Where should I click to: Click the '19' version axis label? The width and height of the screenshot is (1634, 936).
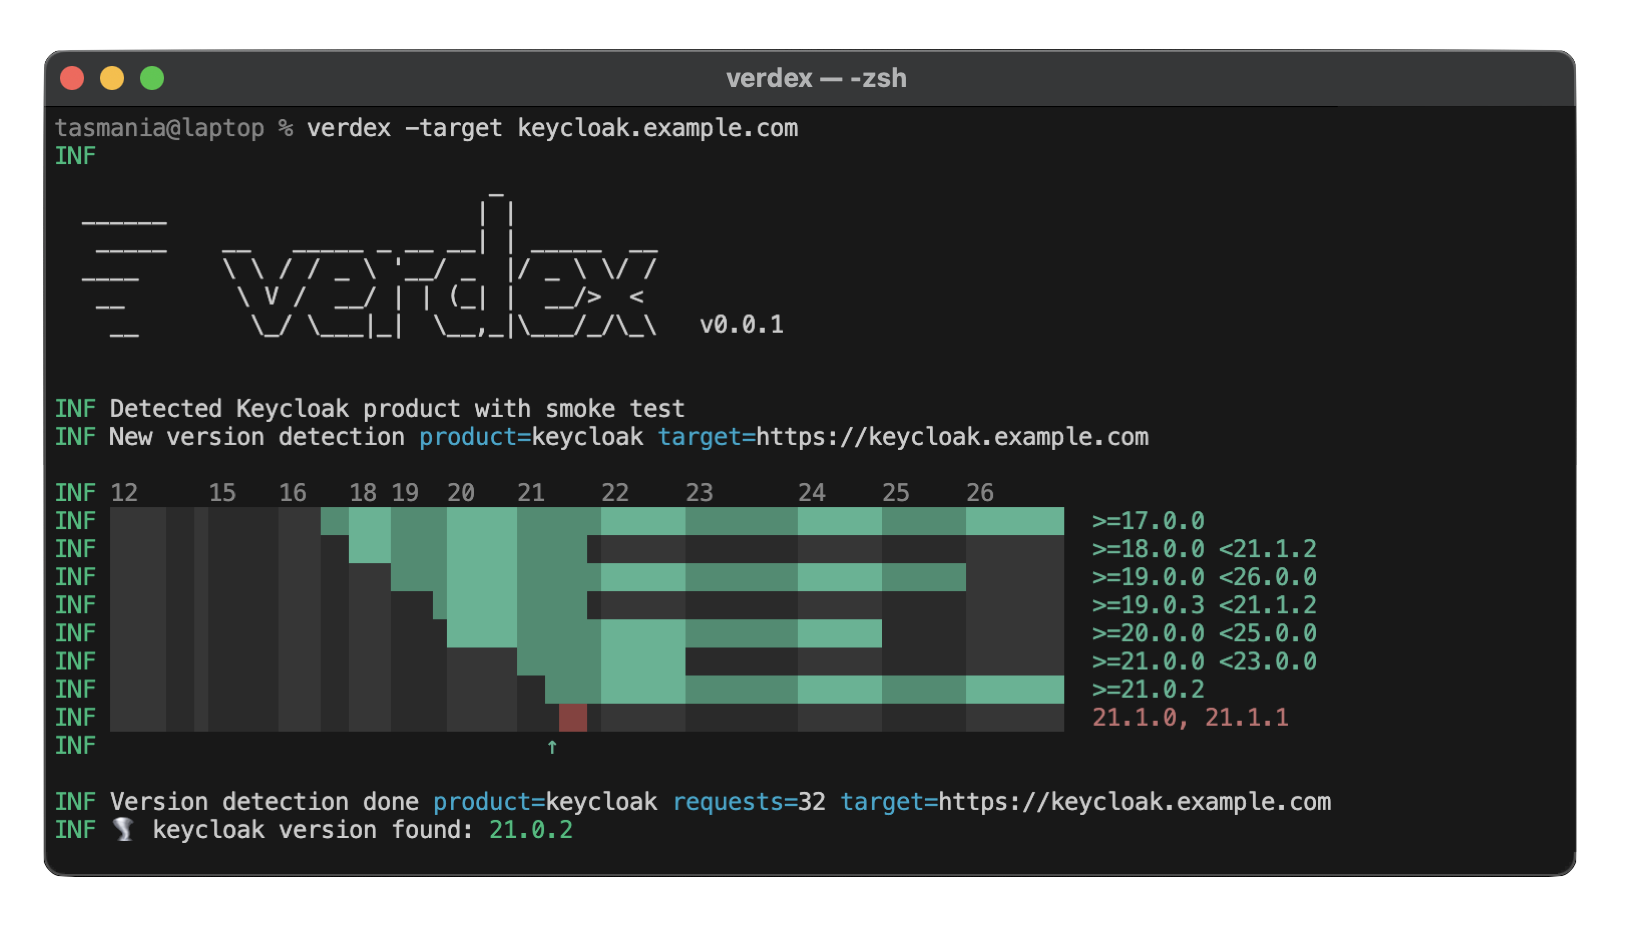click(x=405, y=493)
